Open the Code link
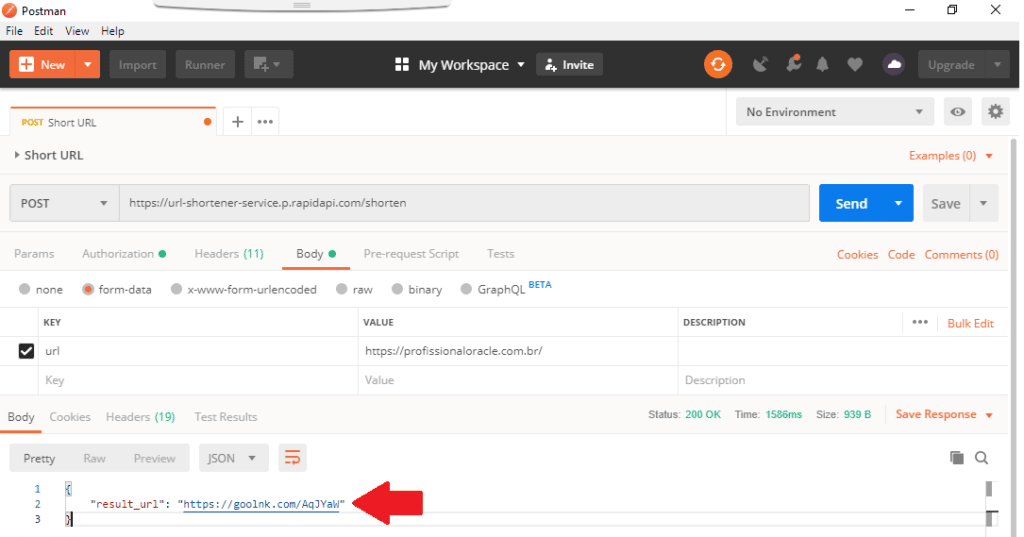1024x537 pixels. pyautogui.click(x=901, y=254)
